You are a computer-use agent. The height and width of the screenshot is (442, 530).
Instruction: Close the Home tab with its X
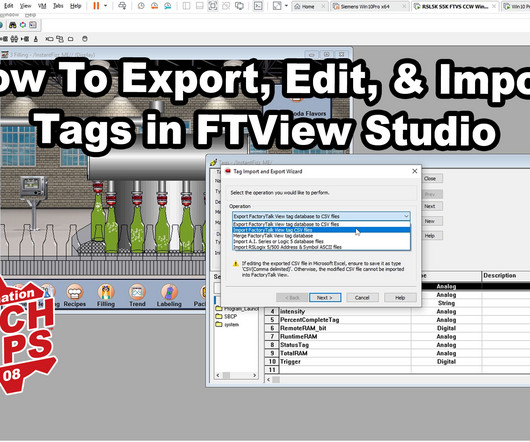click(x=323, y=6)
